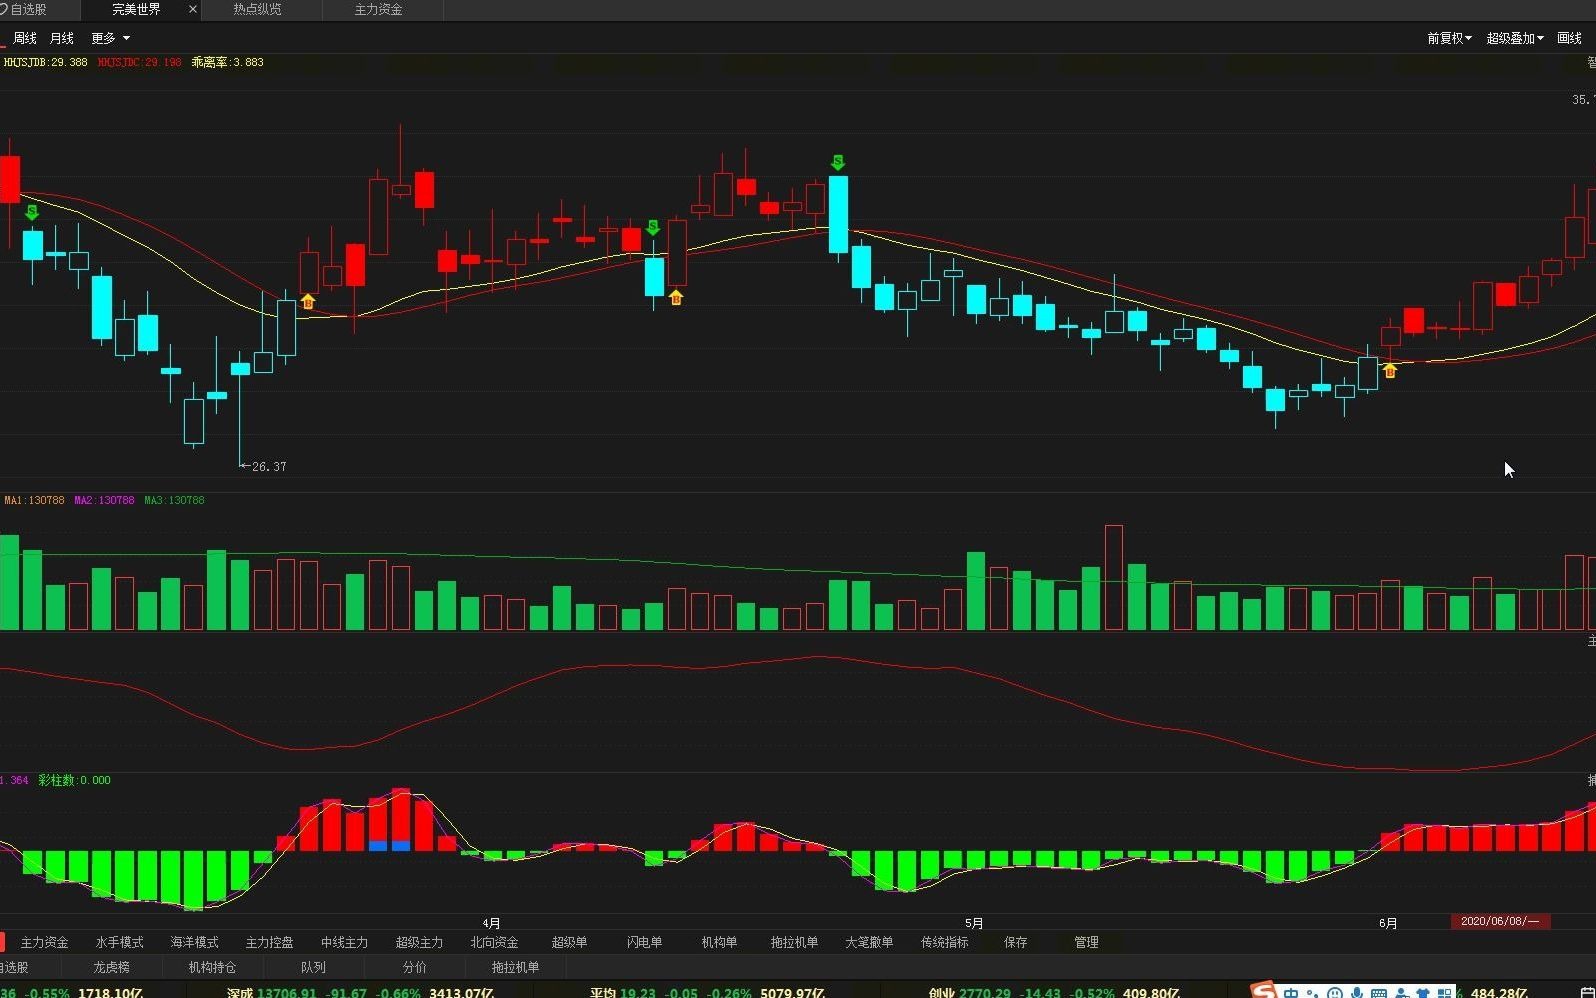1596x998 pixels.
Task: Click the B buy arrow before April
Action: coord(308,301)
